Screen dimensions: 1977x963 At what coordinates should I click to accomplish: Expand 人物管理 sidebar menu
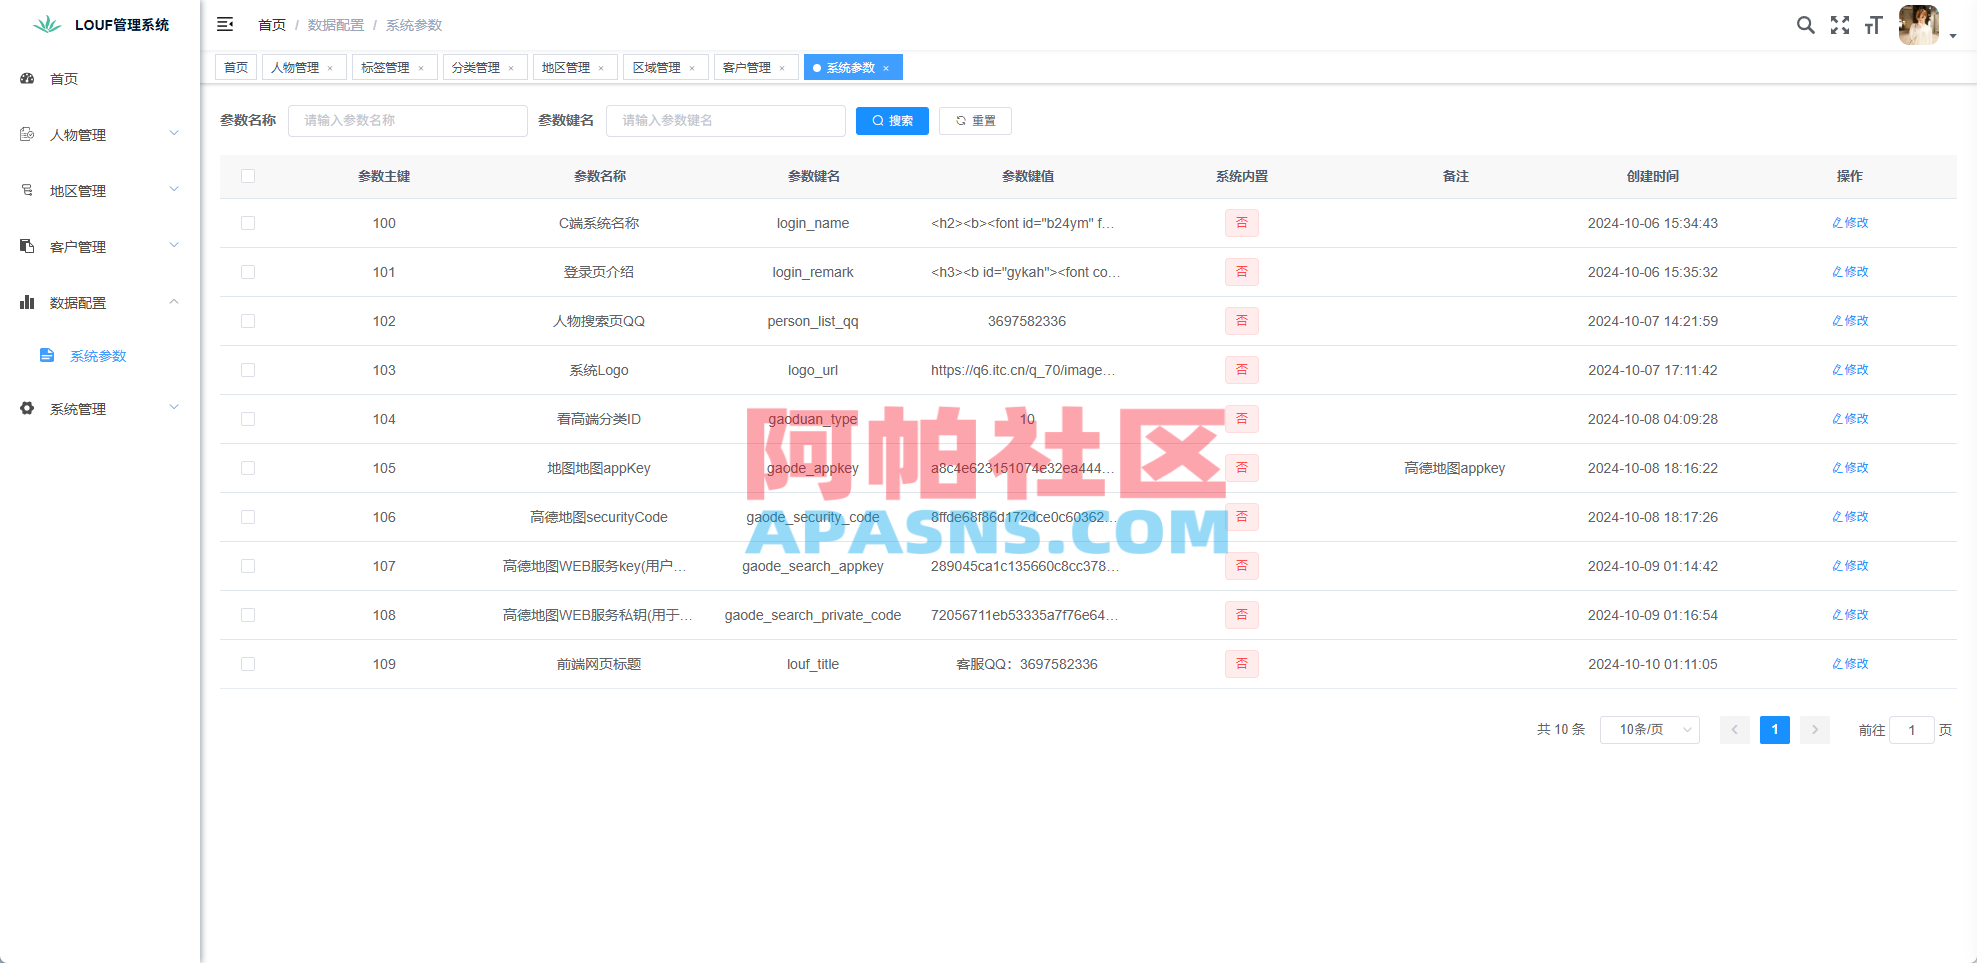tap(100, 135)
